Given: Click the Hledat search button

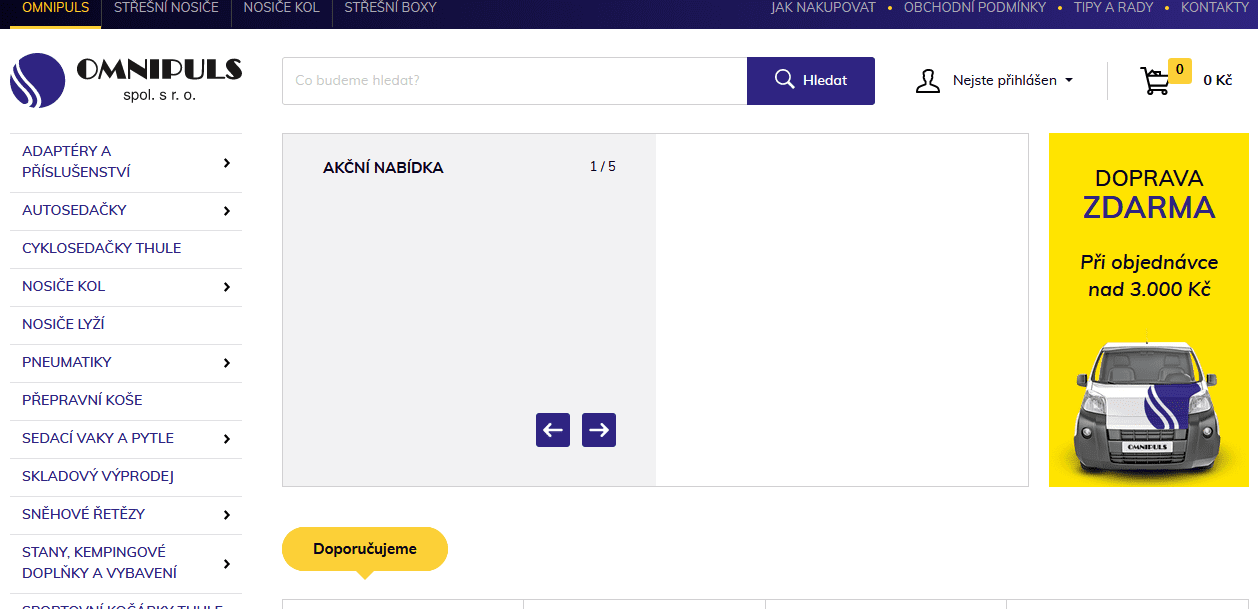Looking at the screenshot, I should point(811,81).
